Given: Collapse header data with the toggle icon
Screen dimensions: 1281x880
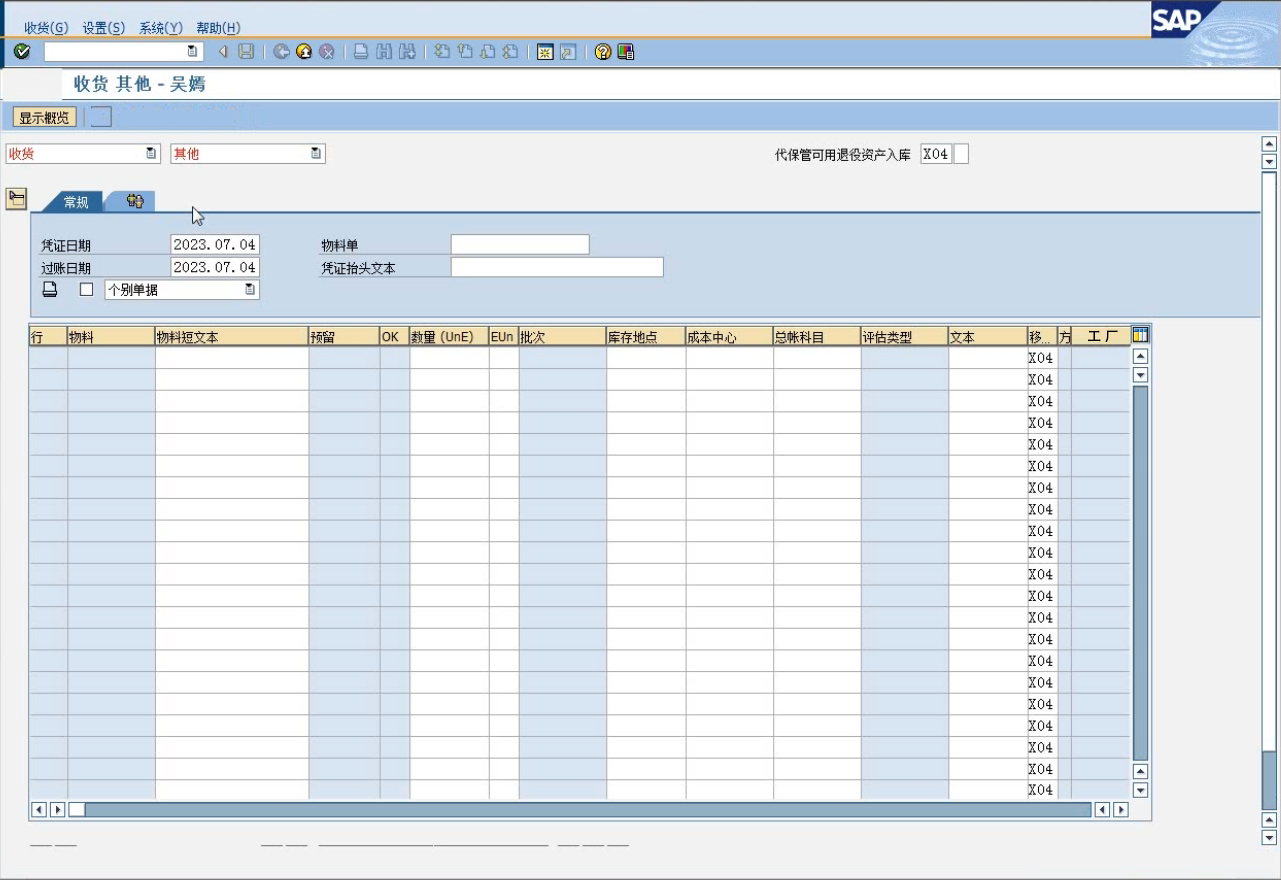Looking at the screenshot, I should [16, 198].
